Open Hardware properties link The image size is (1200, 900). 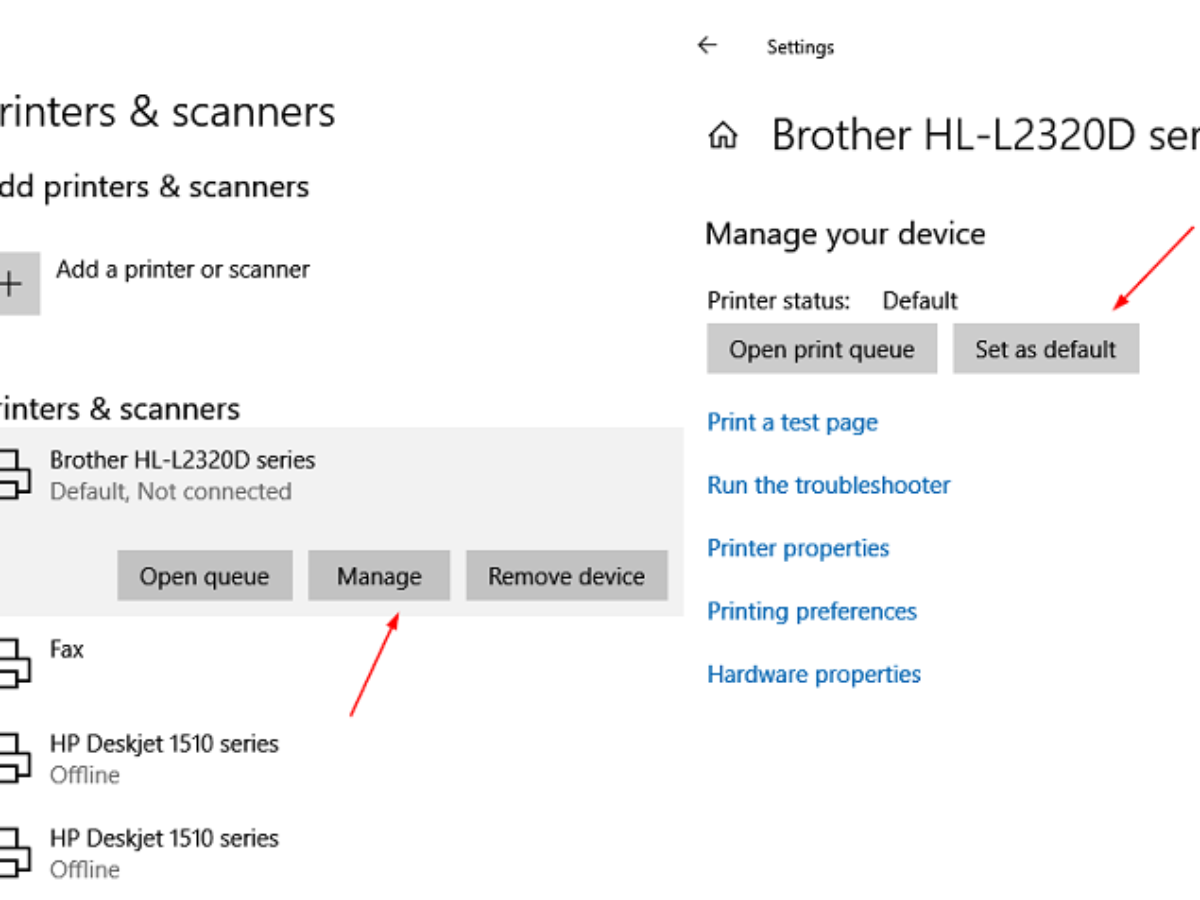coord(814,674)
